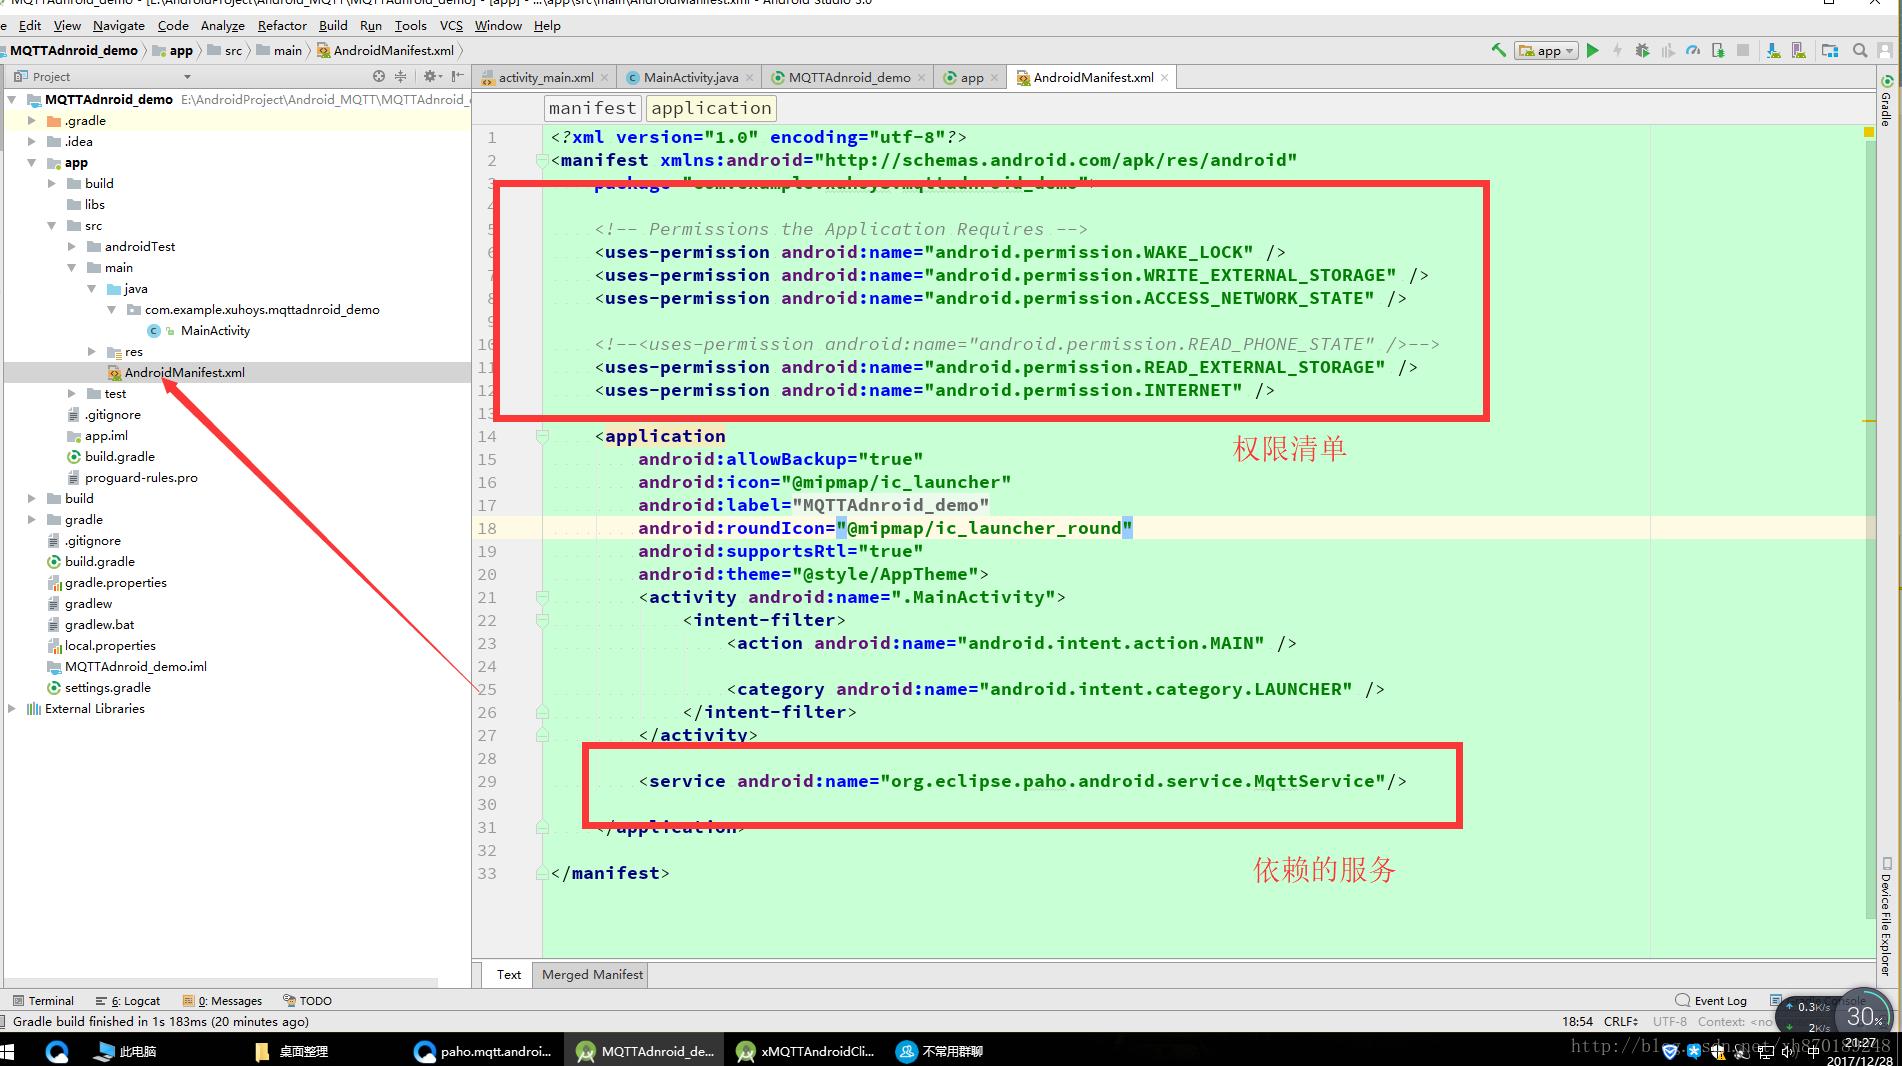
Task: Click app breadcrumb in navigation bar
Action: (173, 50)
